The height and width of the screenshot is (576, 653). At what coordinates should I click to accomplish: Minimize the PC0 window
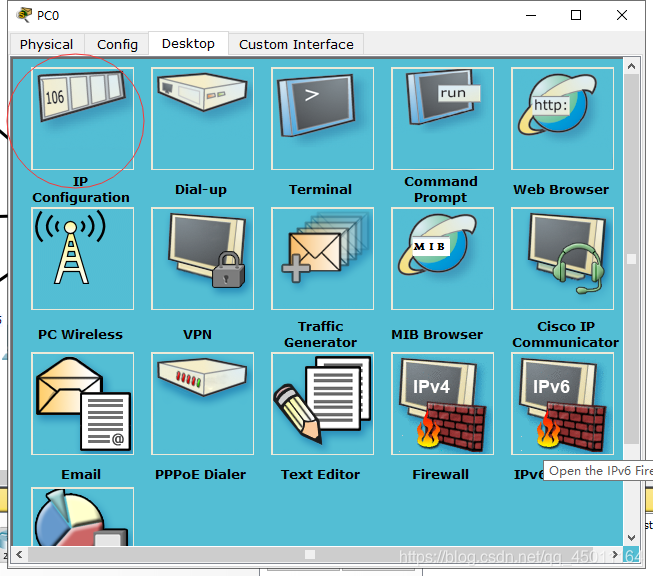click(x=531, y=15)
